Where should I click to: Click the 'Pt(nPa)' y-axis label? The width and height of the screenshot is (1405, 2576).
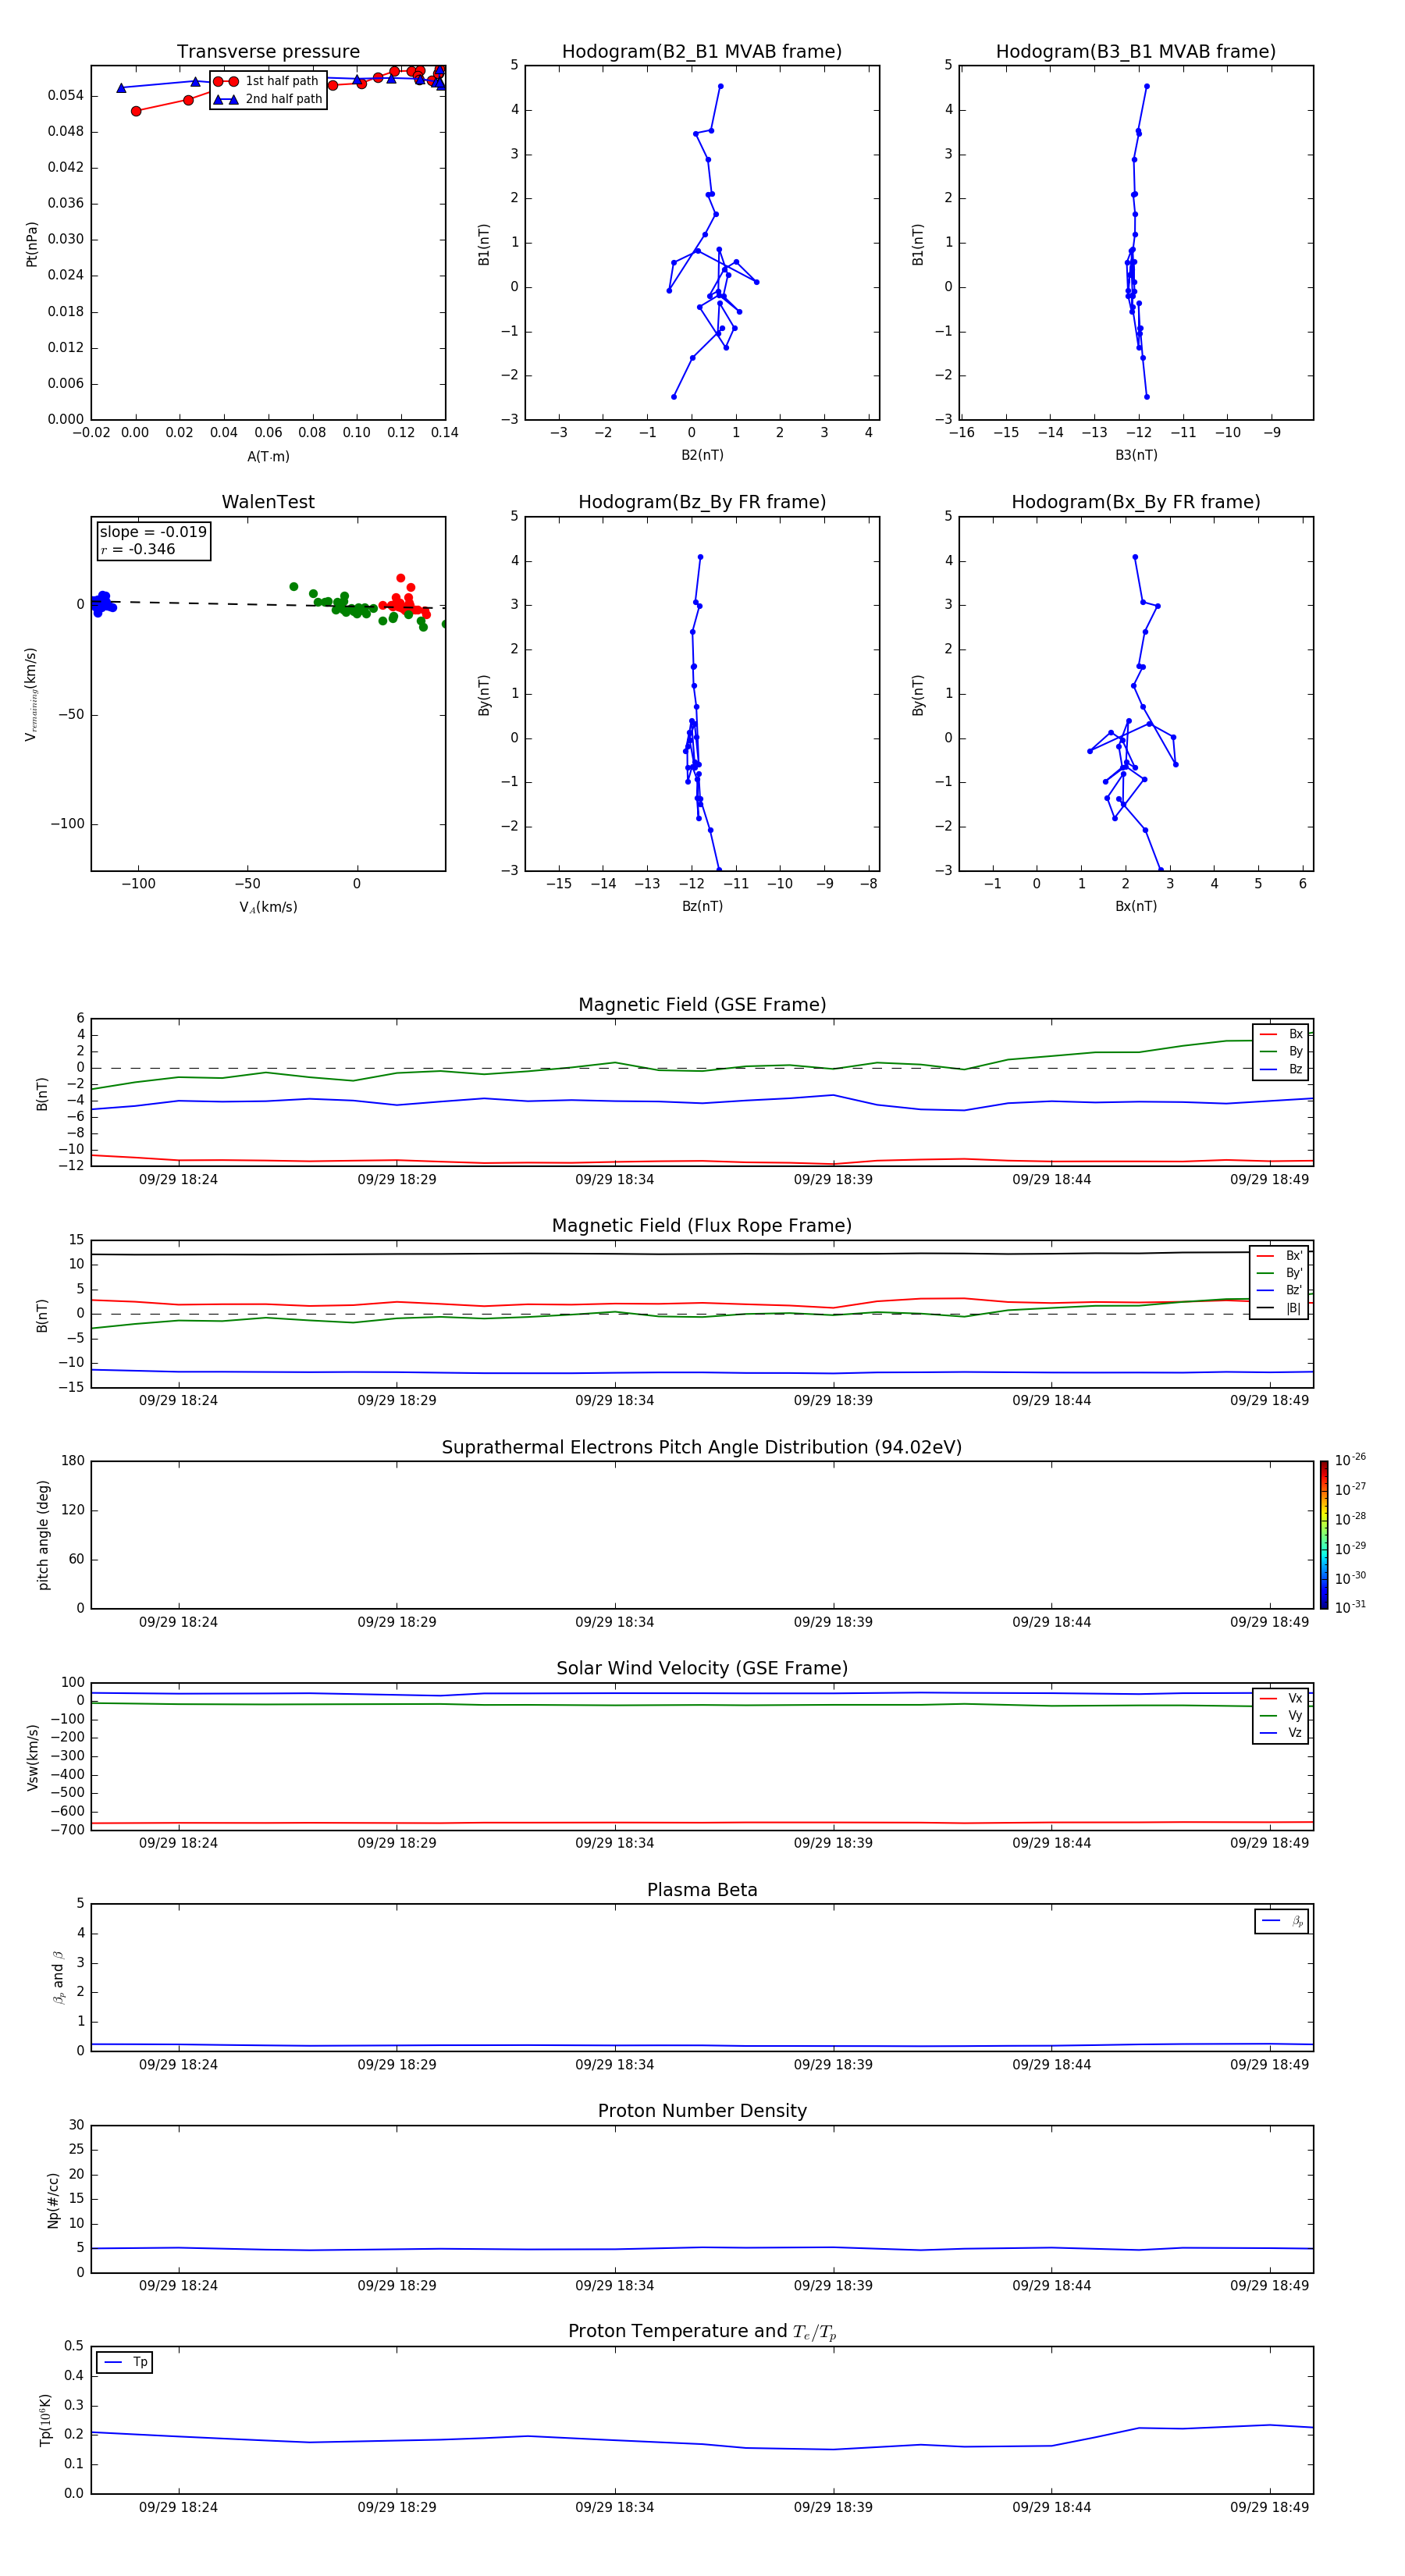[x=31, y=244]
